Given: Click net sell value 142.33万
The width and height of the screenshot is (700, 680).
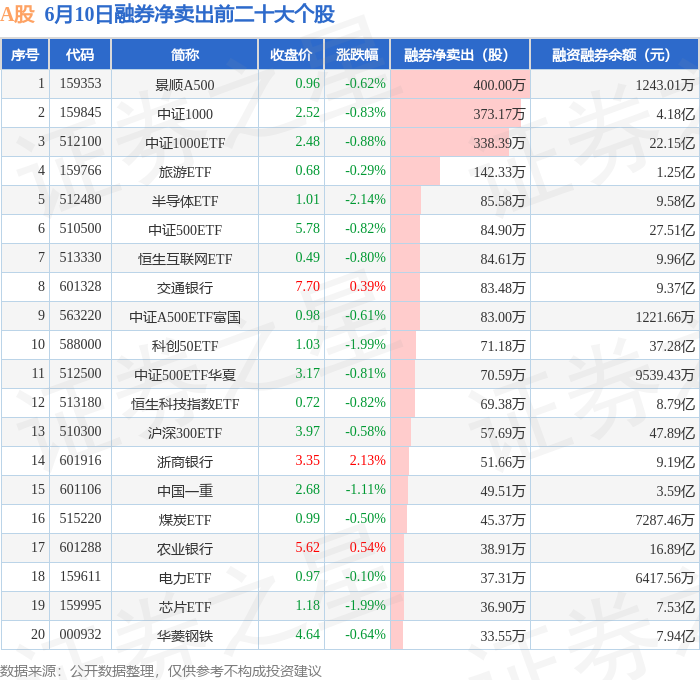Looking at the screenshot, I should pyautogui.click(x=499, y=172).
